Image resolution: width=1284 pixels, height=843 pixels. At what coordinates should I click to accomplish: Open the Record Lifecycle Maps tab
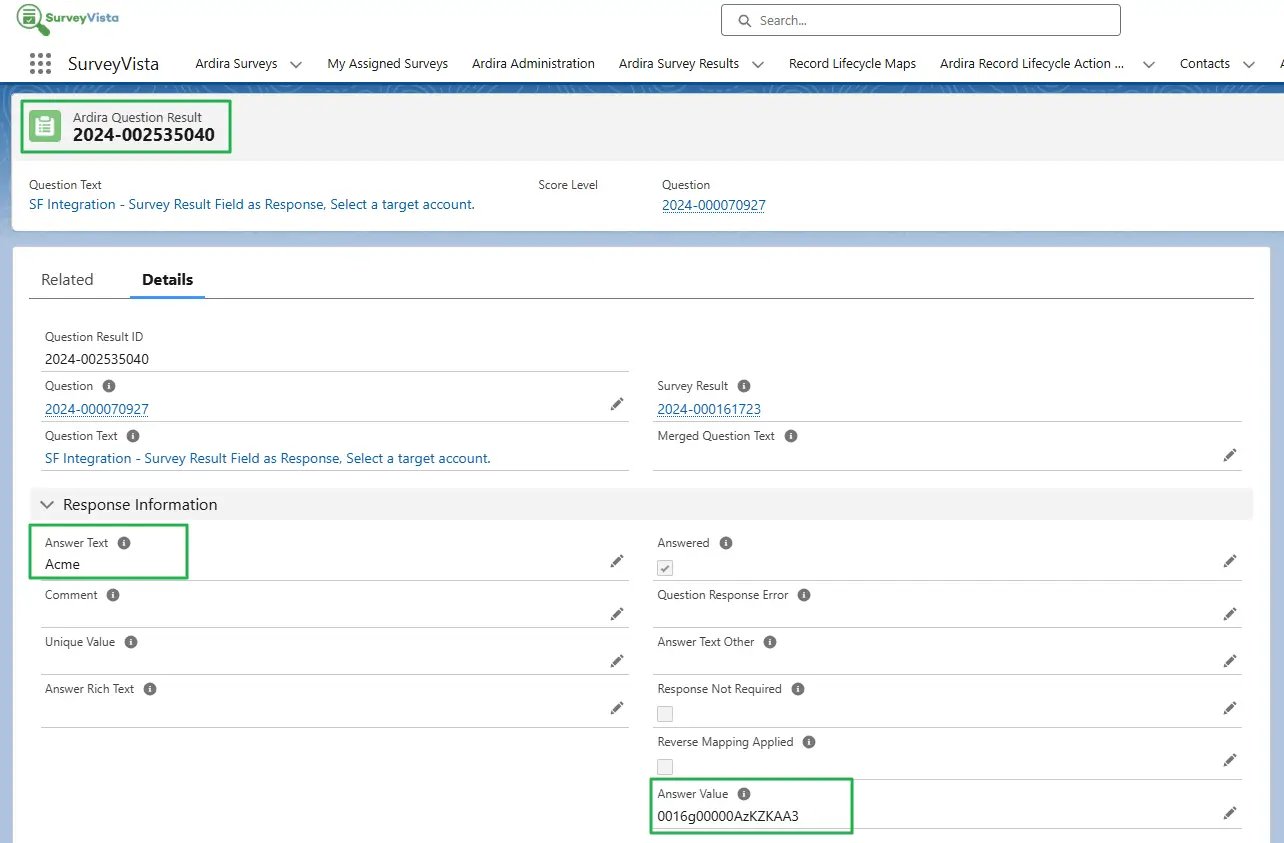point(852,63)
